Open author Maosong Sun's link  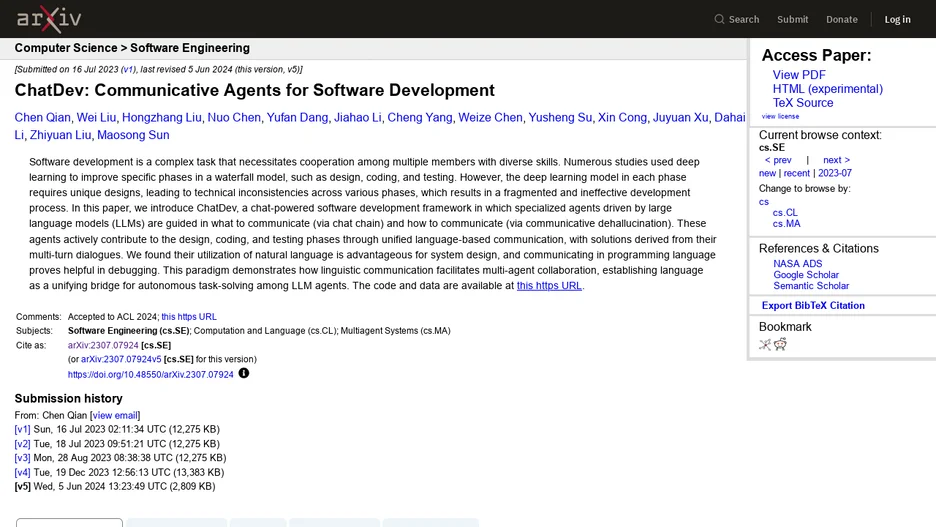point(133,135)
